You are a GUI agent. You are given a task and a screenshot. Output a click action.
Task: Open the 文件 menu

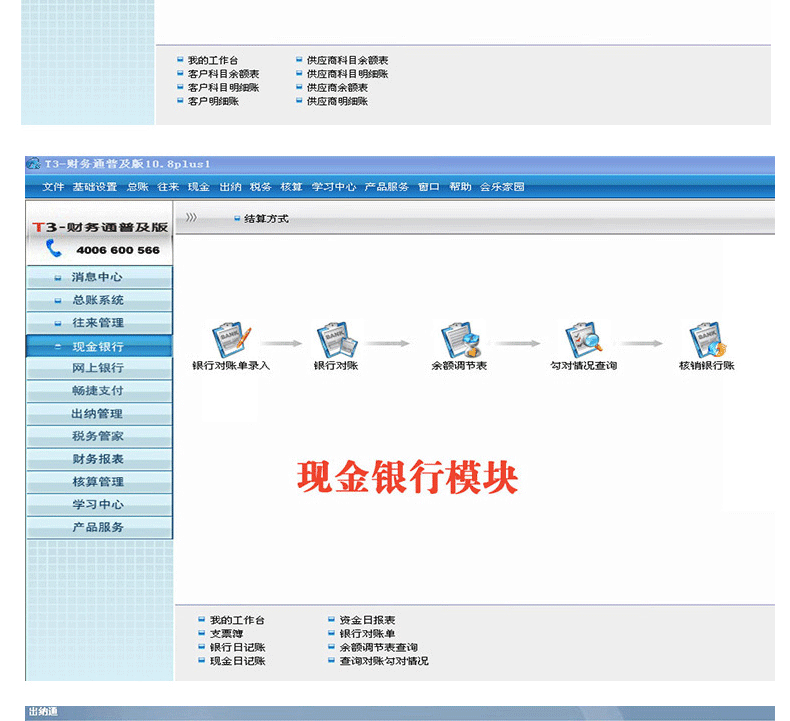tap(53, 187)
